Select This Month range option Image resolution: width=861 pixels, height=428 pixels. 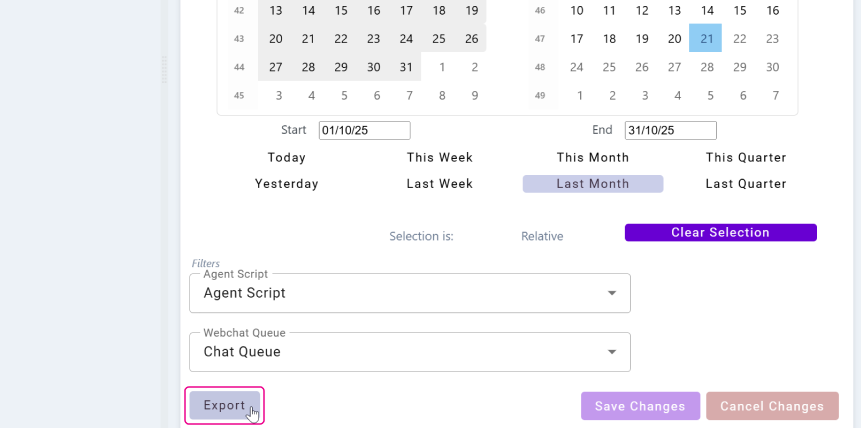click(593, 158)
